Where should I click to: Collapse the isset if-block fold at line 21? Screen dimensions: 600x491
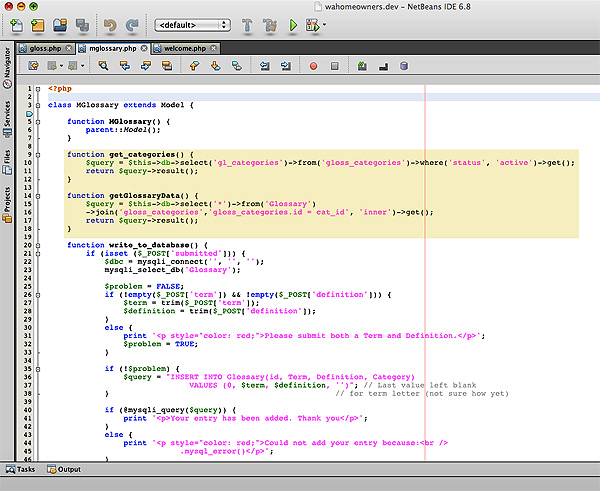point(38,253)
